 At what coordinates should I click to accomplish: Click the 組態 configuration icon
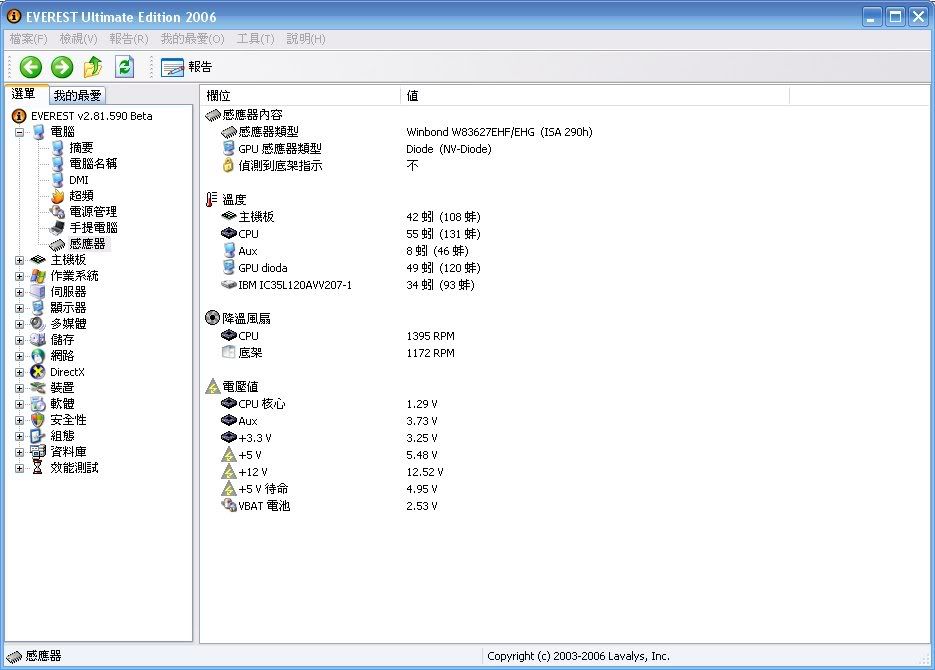click(x=38, y=436)
